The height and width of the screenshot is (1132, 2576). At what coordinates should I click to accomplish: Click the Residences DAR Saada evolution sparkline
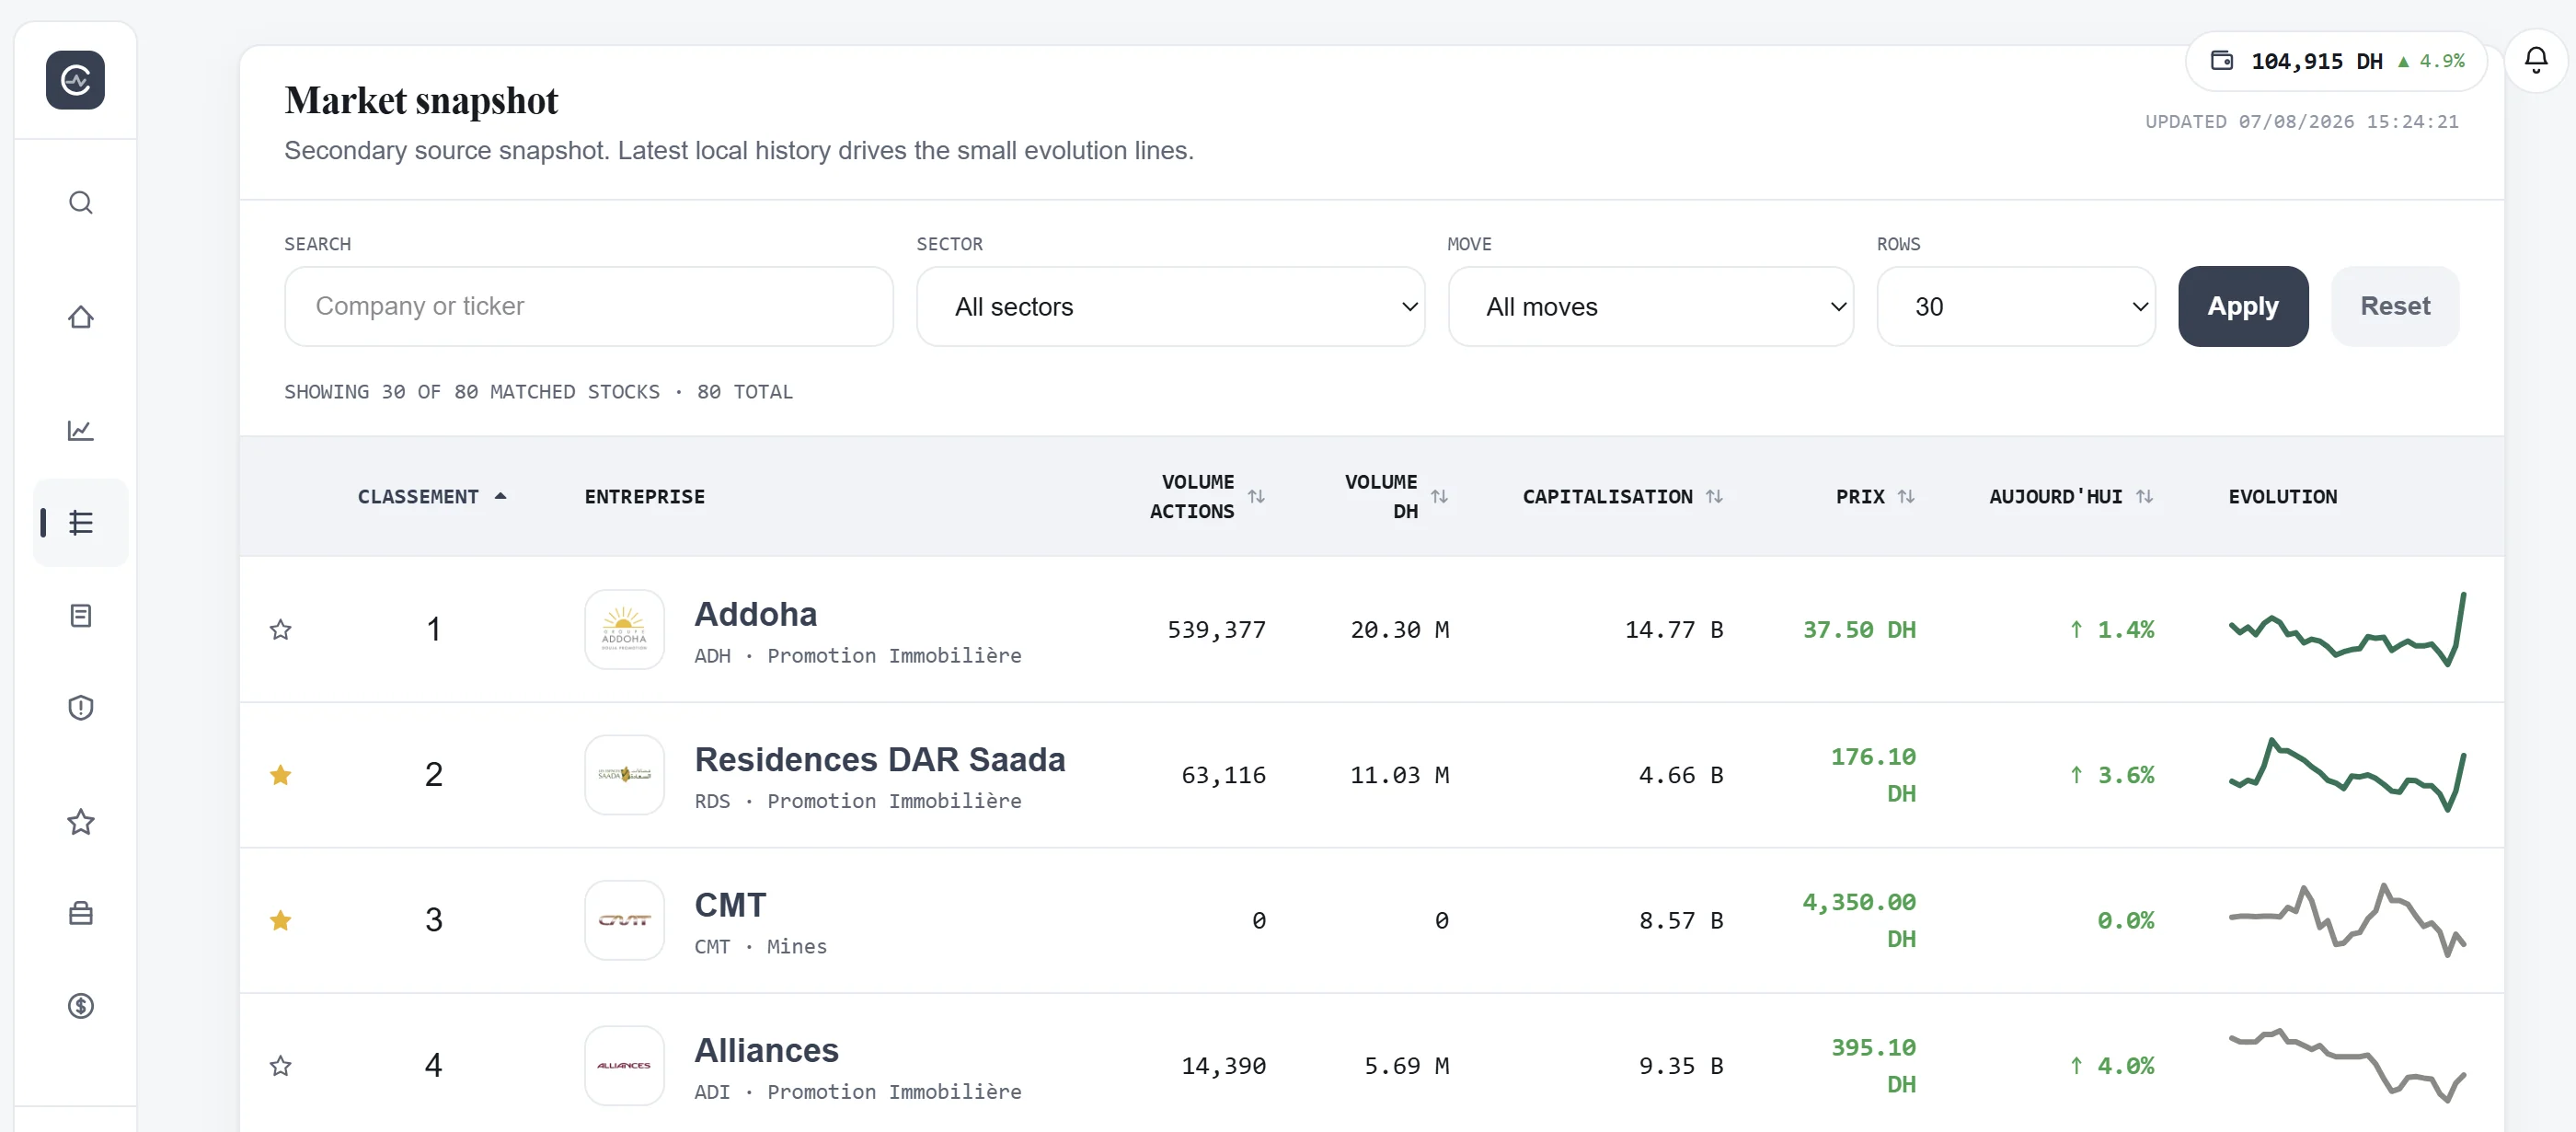[2347, 775]
